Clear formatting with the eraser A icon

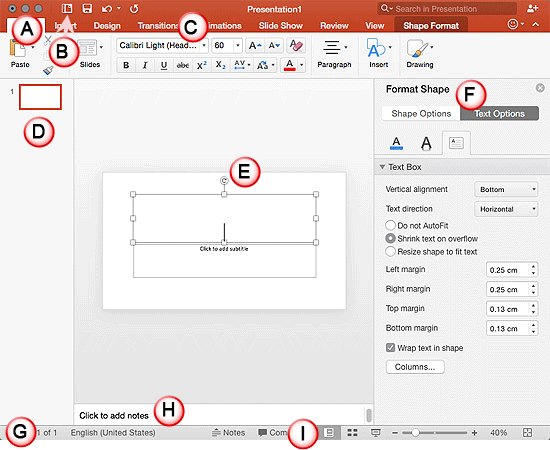click(296, 46)
